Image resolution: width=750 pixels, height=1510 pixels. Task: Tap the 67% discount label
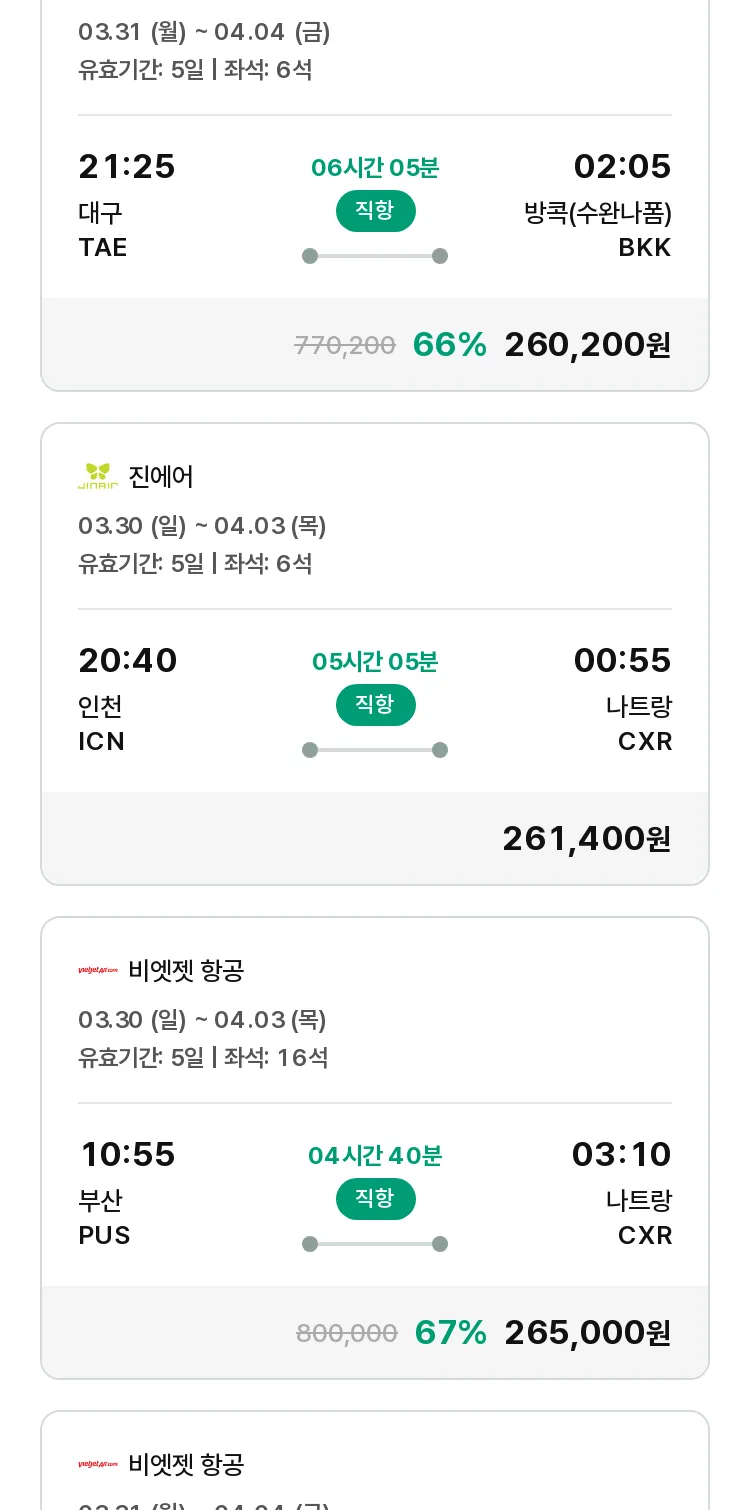tap(450, 1333)
